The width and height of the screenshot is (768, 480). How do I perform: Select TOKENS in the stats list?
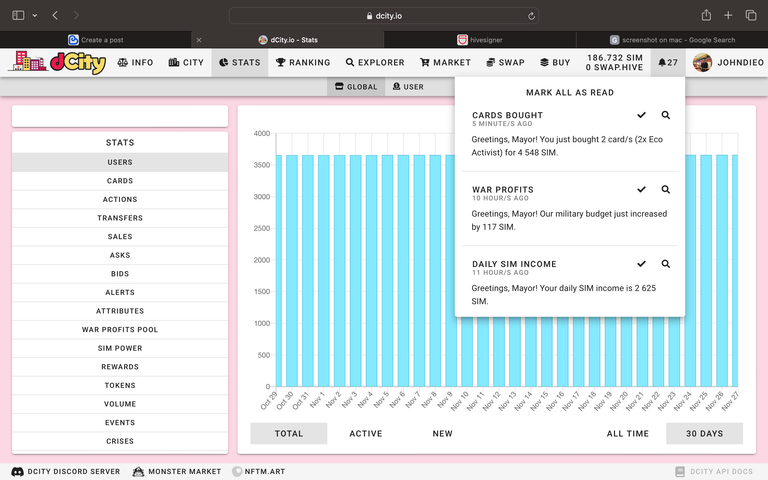click(x=120, y=385)
